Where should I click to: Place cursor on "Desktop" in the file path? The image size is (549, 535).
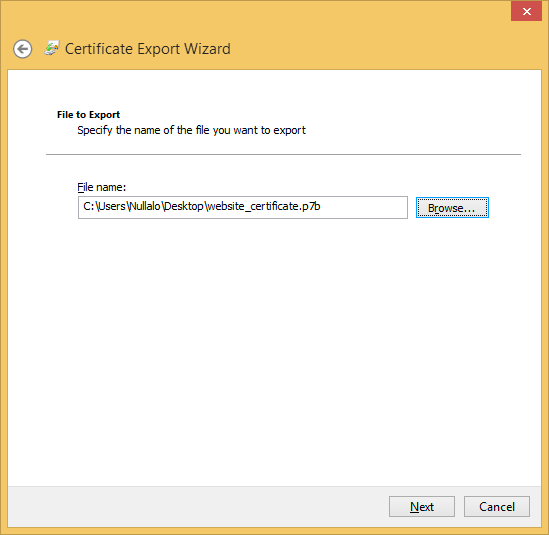(184, 206)
